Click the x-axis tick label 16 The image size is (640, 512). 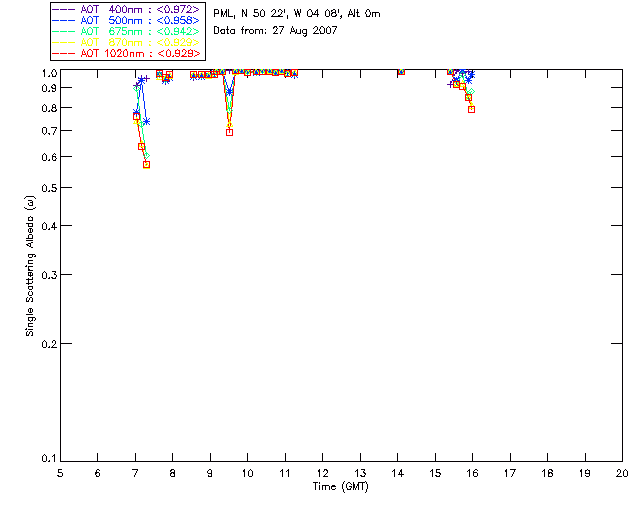[x=473, y=473]
